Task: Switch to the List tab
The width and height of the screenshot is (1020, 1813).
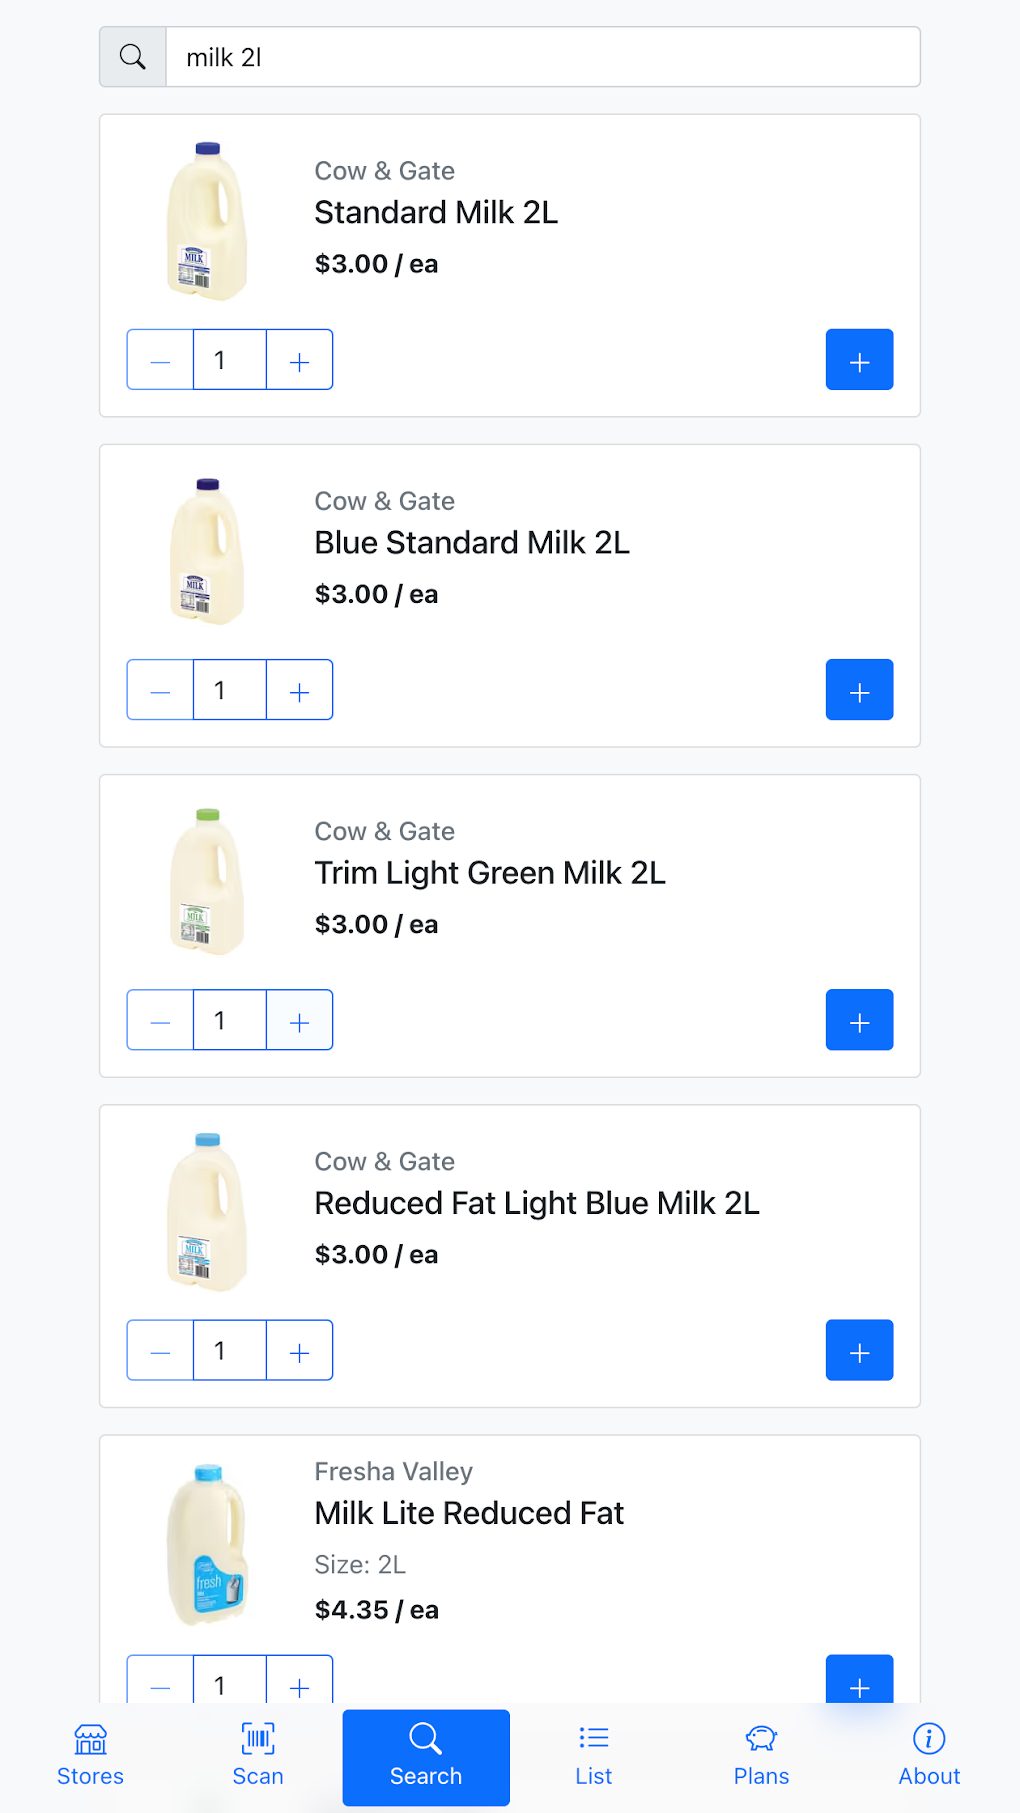Action: (593, 1756)
